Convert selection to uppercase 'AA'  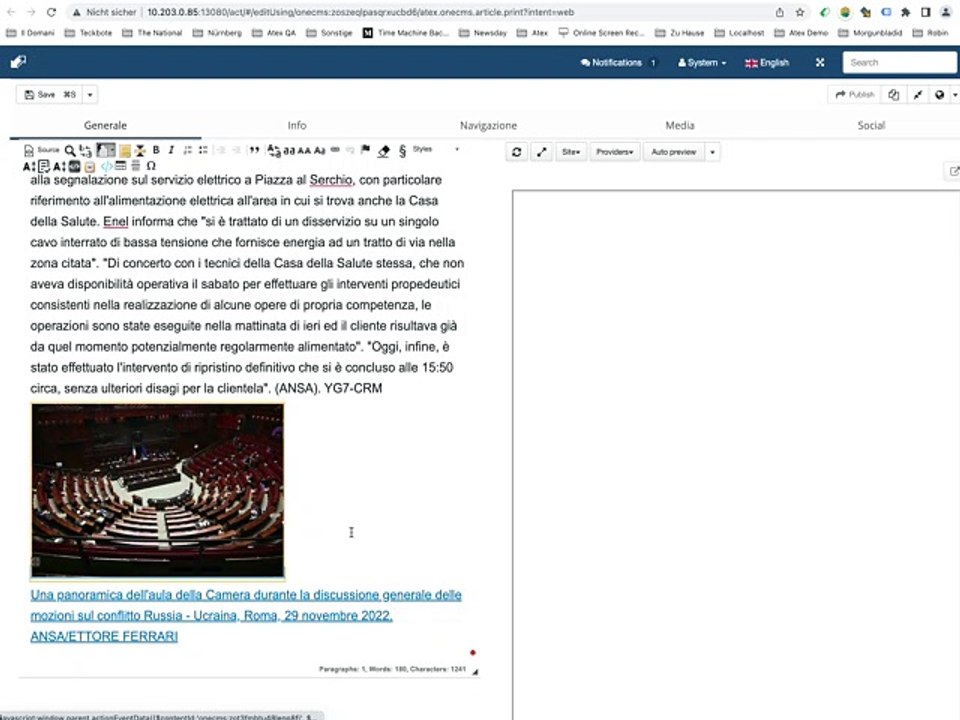(x=304, y=150)
